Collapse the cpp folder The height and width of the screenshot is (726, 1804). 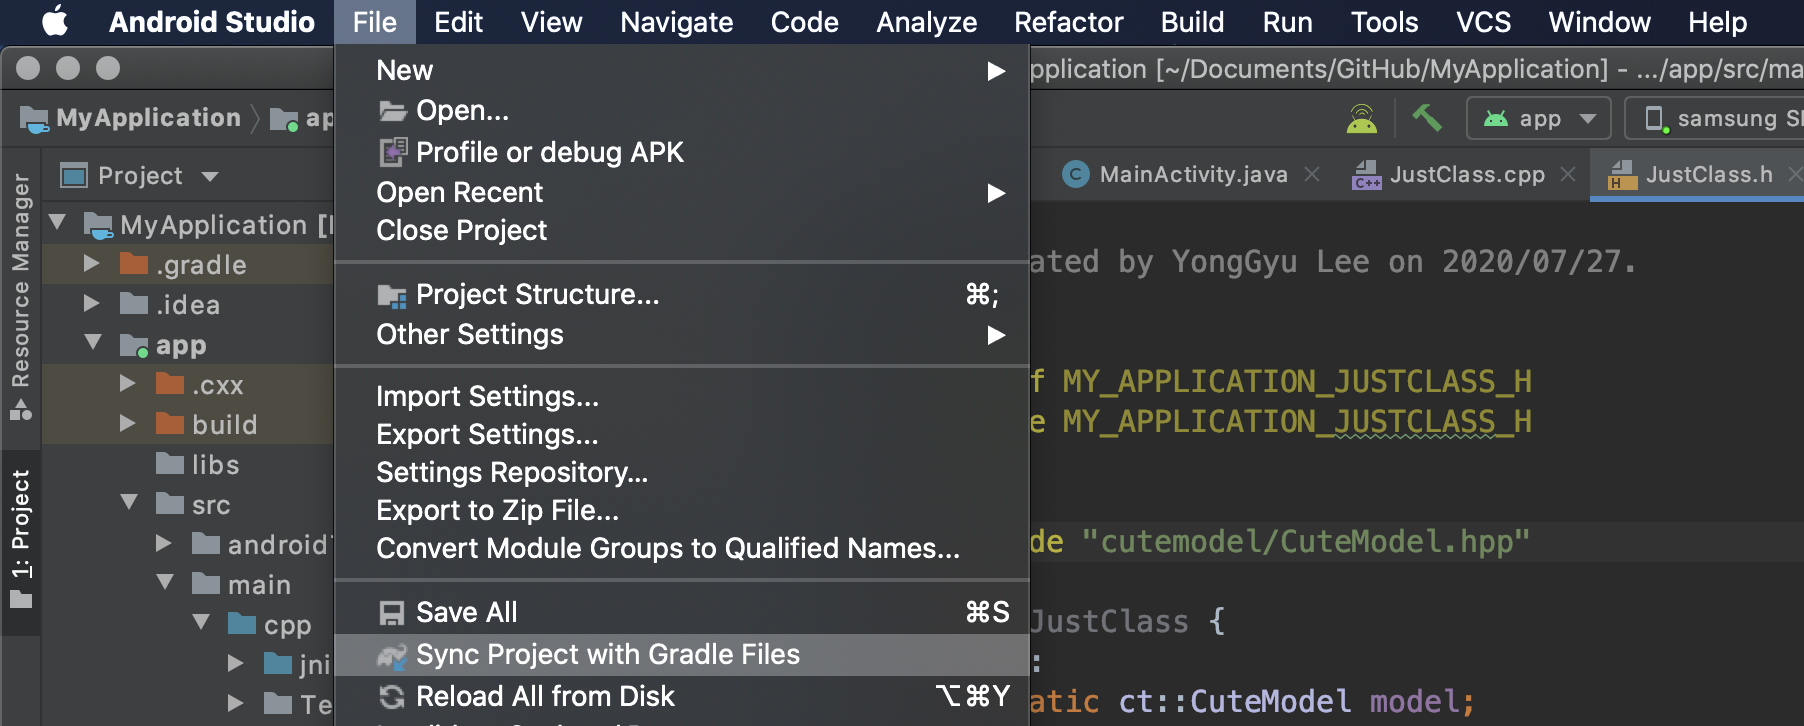point(202,623)
